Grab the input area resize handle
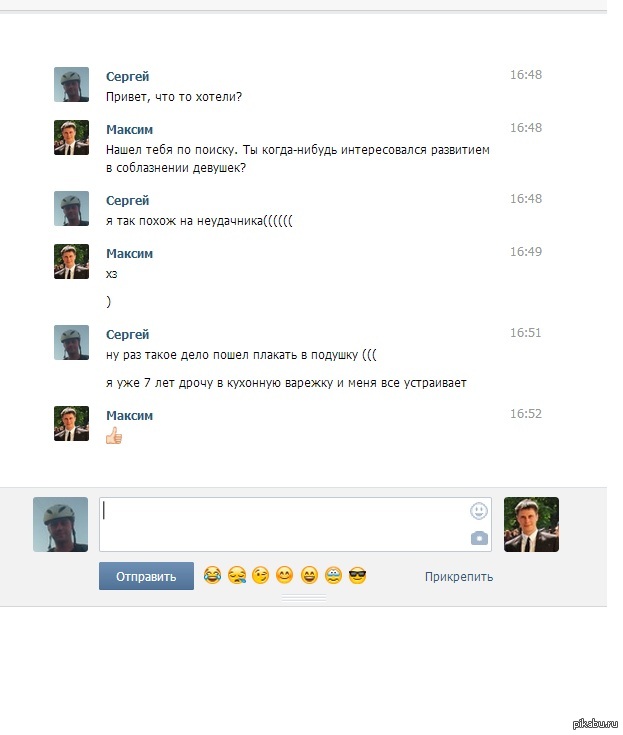 pos(304,598)
